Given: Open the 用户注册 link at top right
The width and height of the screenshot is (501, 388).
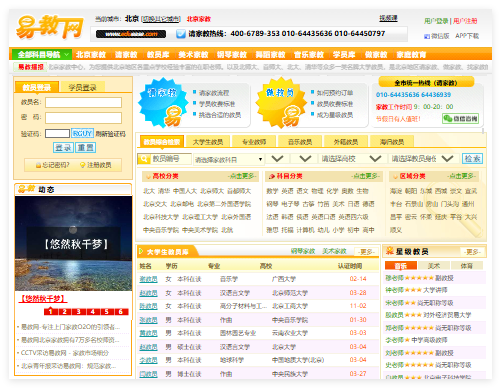Looking at the screenshot, I should (465, 21).
